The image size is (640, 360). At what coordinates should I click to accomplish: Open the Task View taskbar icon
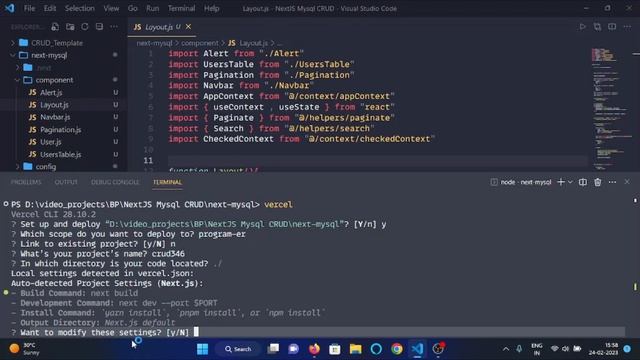click(x=273, y=349)
